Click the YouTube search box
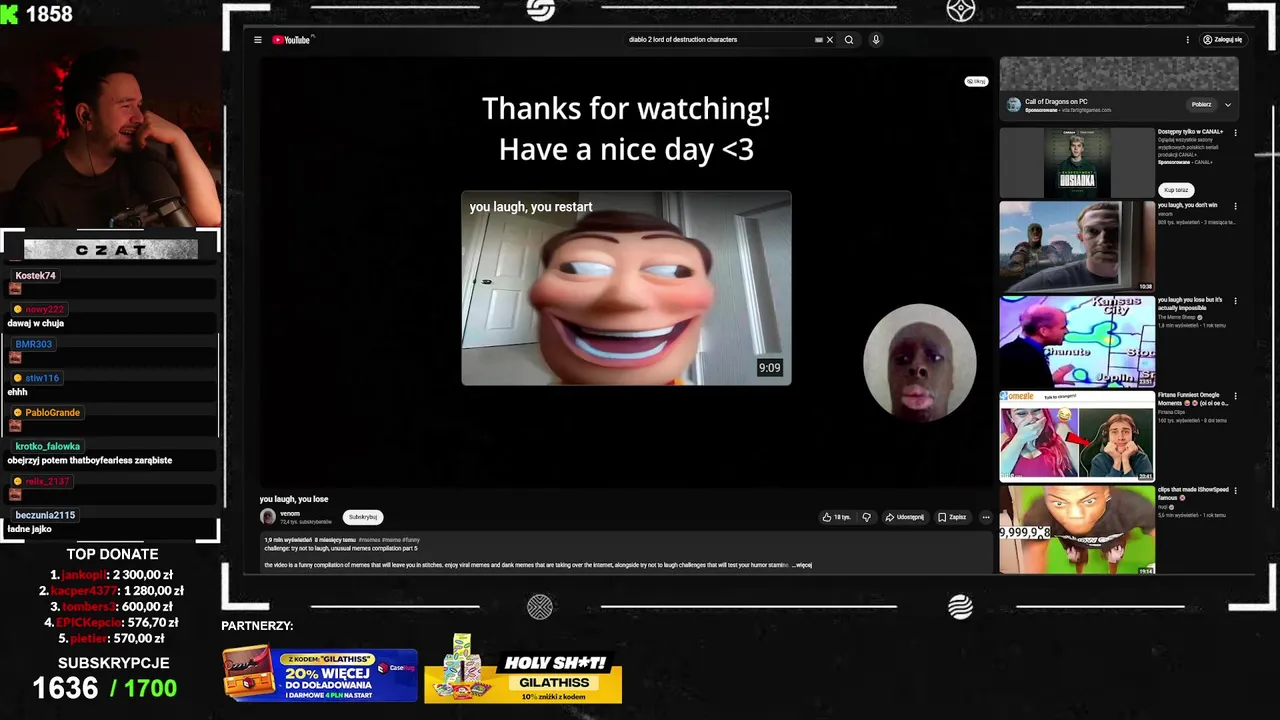Image resolution: width=1280 pixels, height=720 pixels. [x=720, y=40]
